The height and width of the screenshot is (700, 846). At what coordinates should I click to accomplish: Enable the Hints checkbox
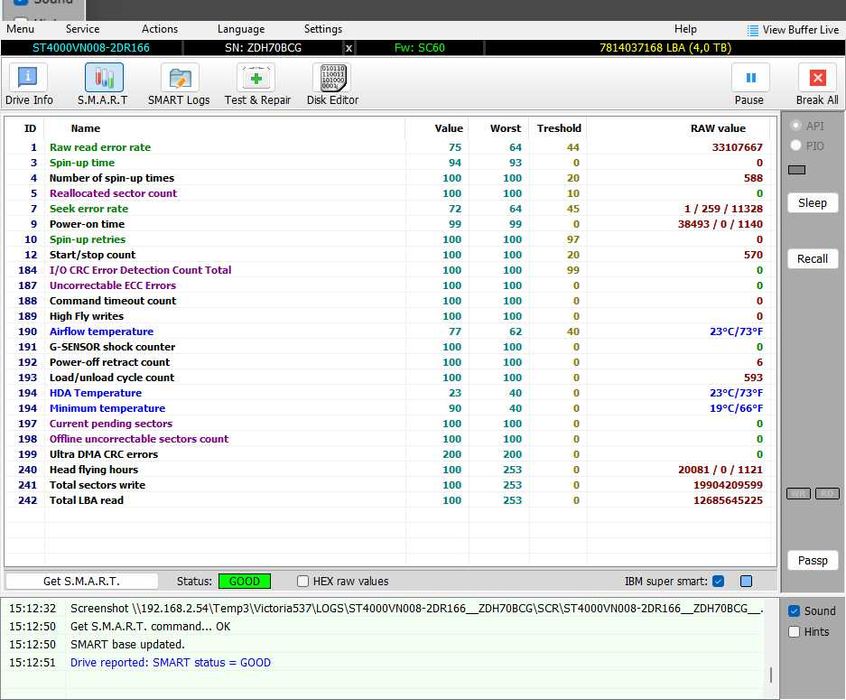tap(794, 632)
